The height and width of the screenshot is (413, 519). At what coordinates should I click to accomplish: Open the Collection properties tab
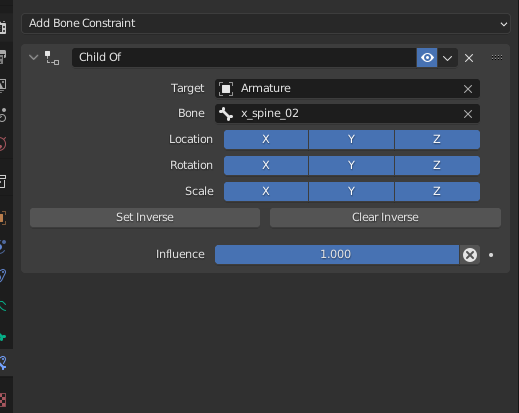[x=3, y=182]
